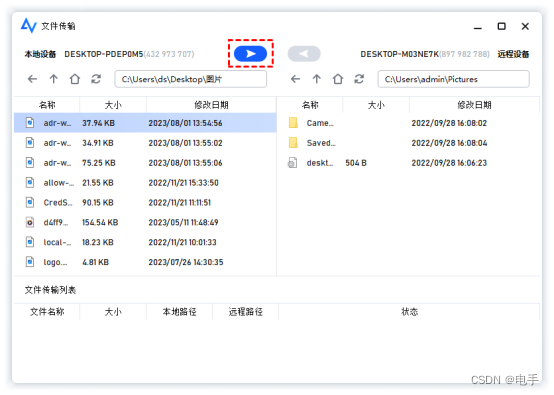
Task: Go back in the local device pane
Action: (33, 79)
